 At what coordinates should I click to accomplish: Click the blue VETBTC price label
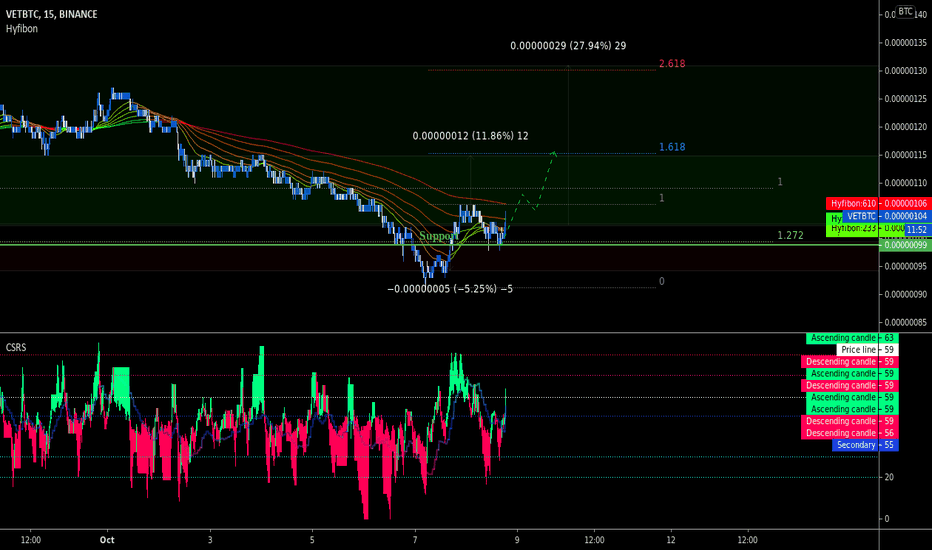(x=886, y=216)
